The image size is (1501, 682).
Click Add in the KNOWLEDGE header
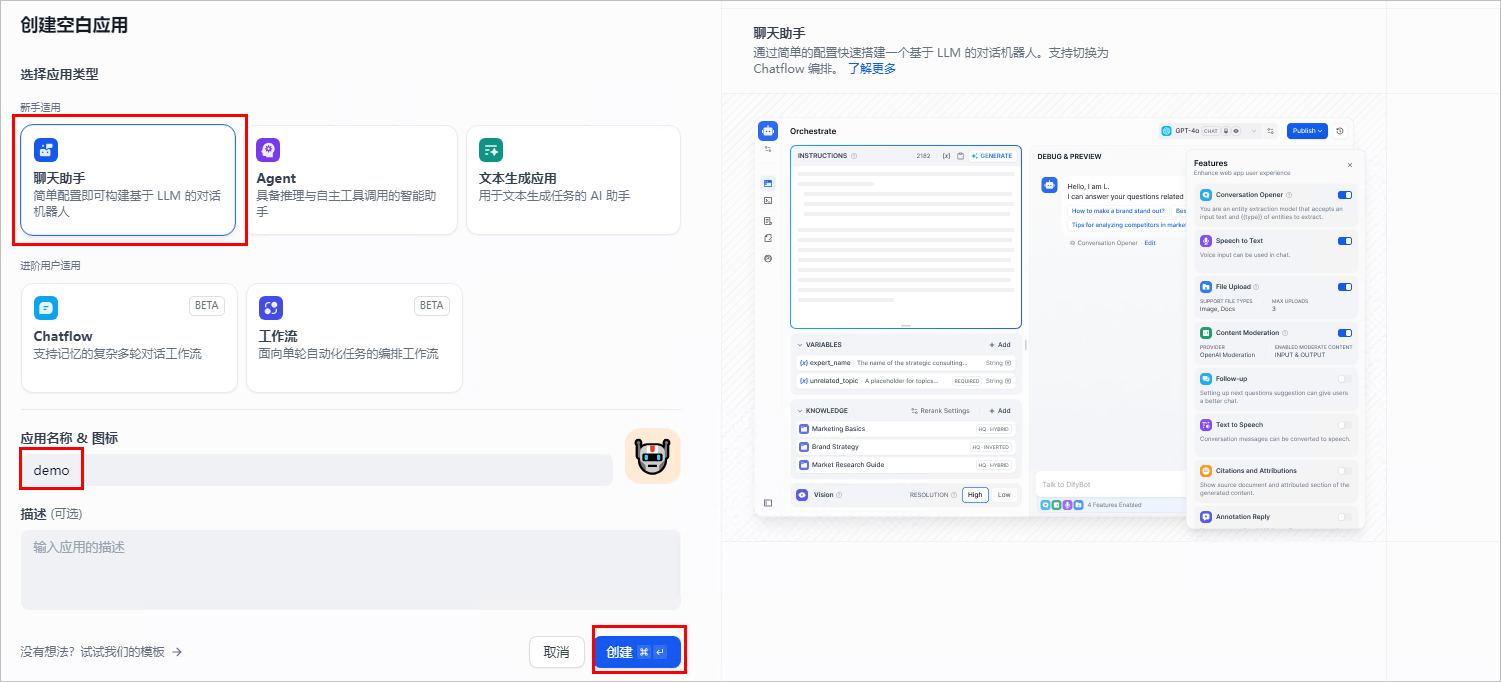[1000, 411]
